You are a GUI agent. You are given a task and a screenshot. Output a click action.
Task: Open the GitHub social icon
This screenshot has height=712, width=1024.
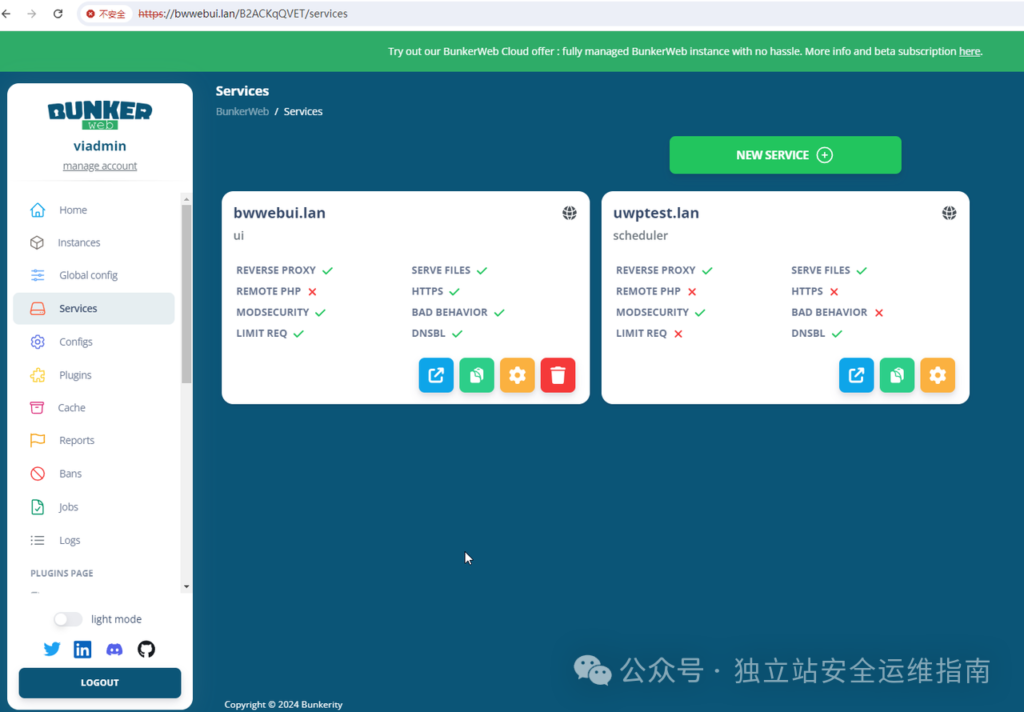click(146, 649)
